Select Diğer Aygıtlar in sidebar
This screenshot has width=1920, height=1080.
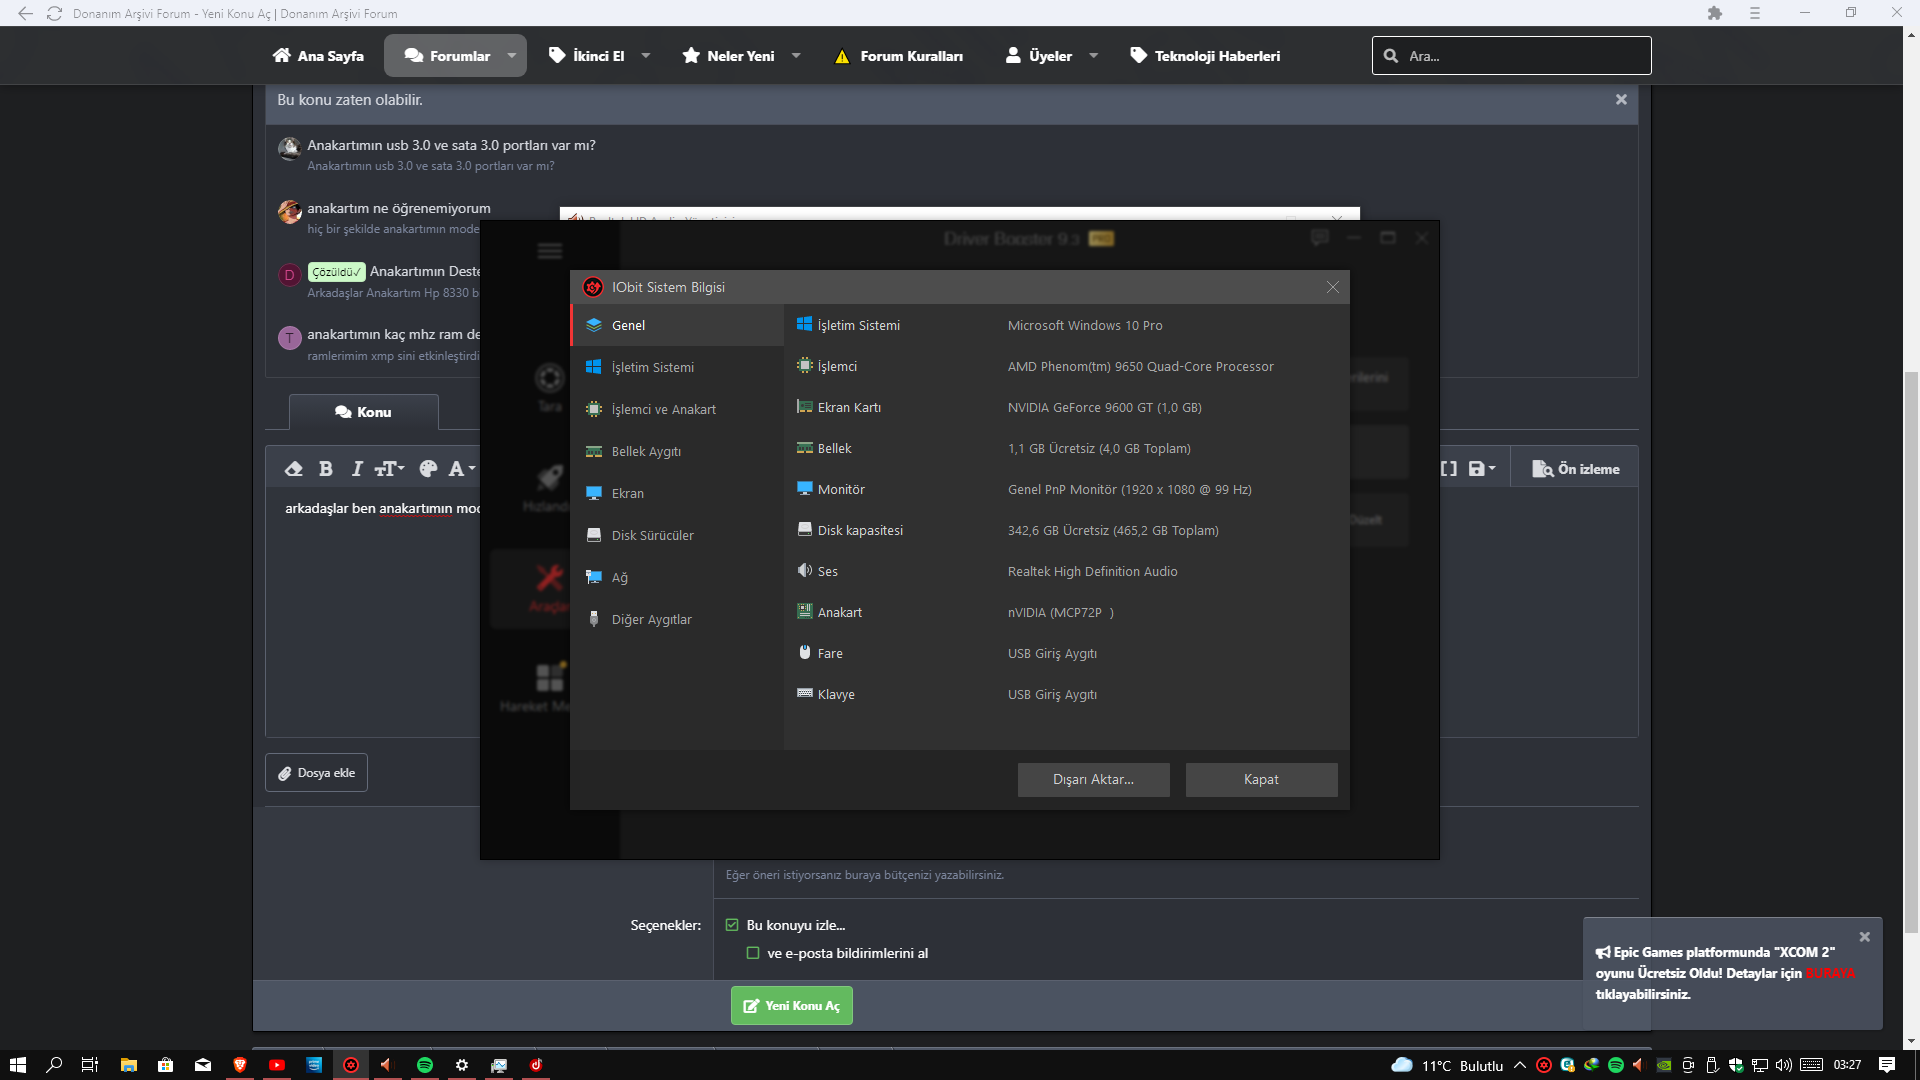pyautogui.click(x=651, y=620)
